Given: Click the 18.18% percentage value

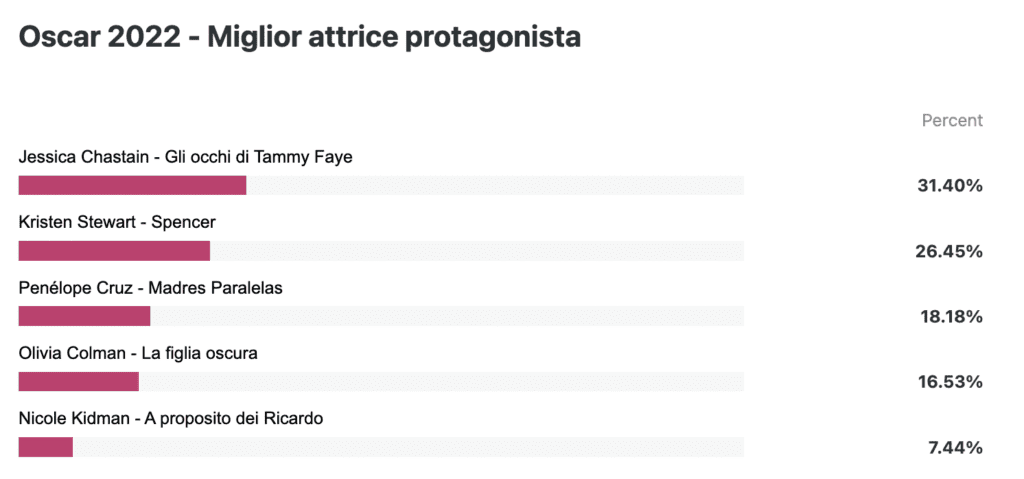Looking at the screenshot, I should (x=952, y=317).
